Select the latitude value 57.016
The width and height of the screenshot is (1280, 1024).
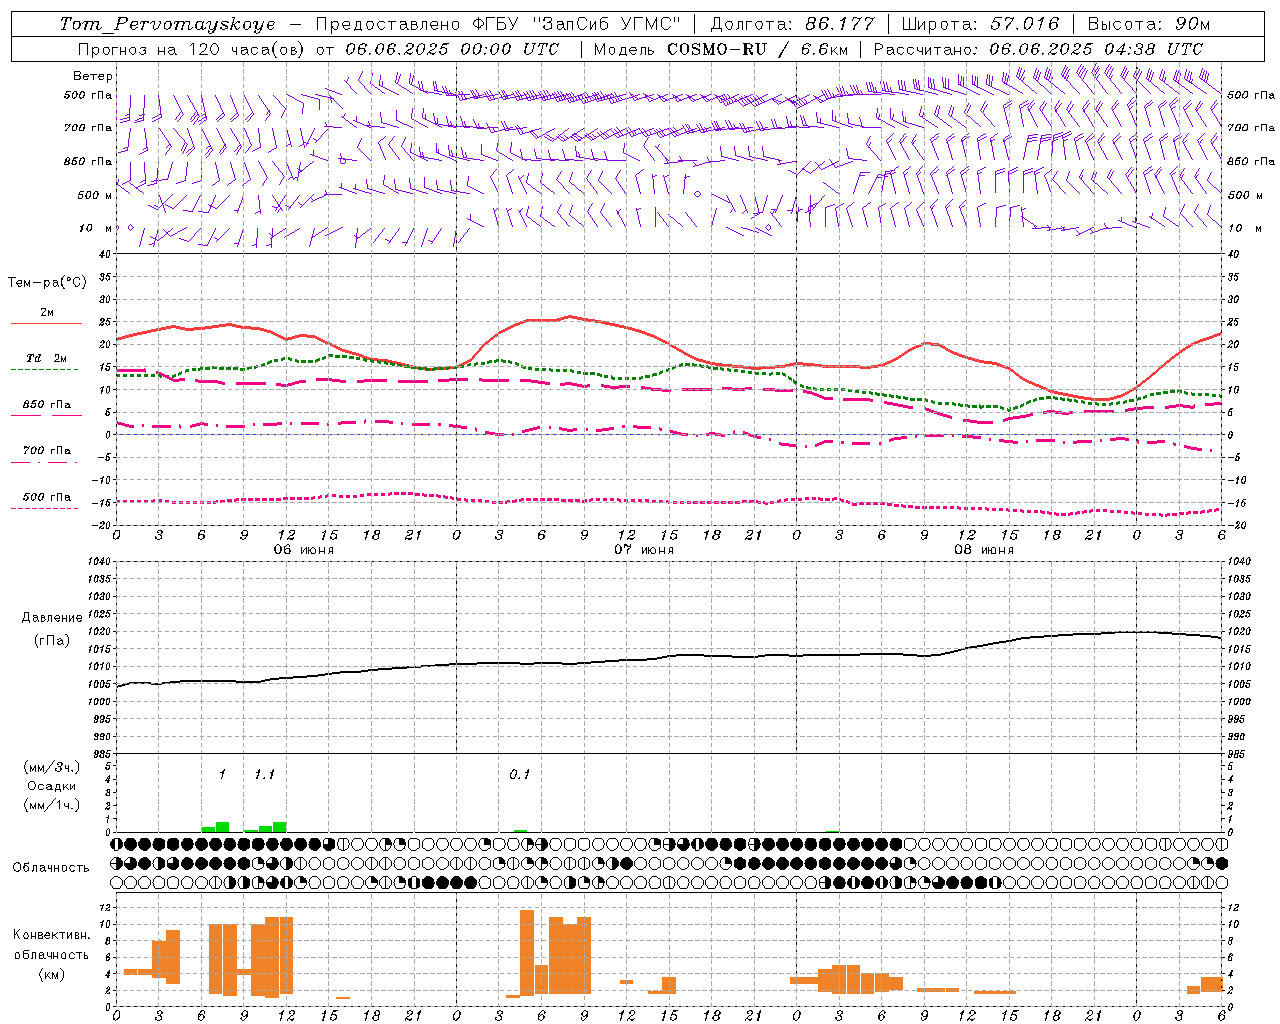point(1025,24)
